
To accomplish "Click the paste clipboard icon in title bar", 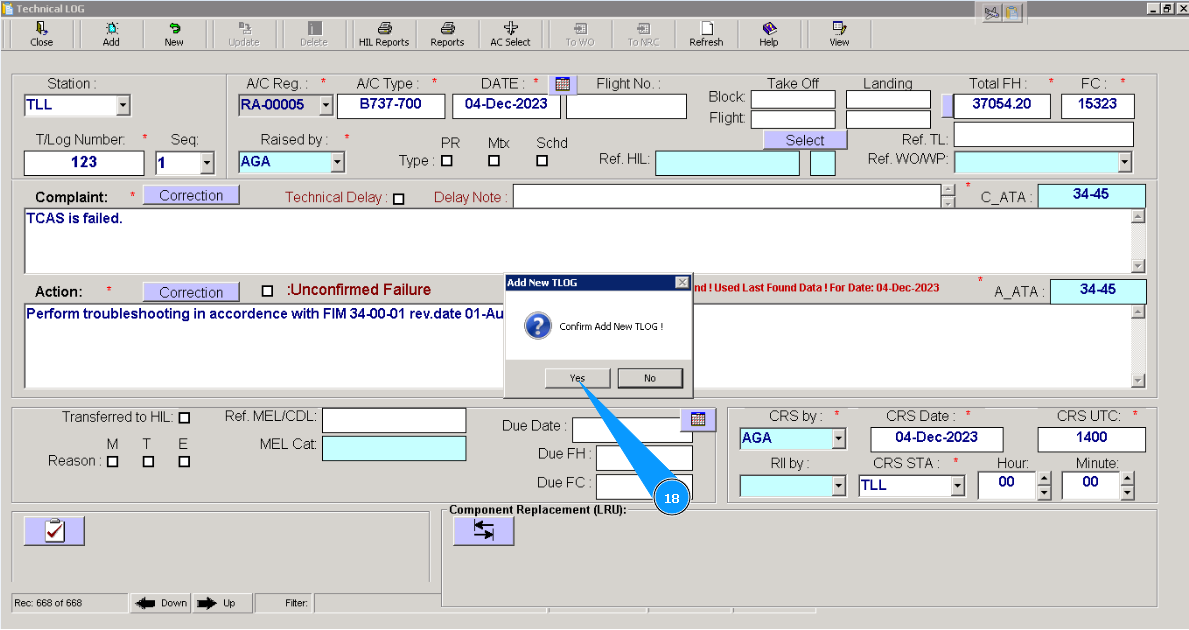I will click(x=1012, y=13).
